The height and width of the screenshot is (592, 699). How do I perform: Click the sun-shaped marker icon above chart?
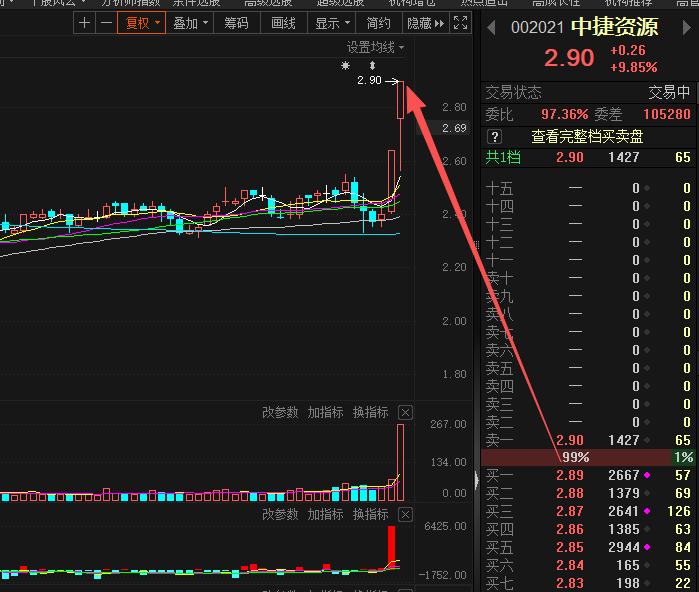[345, 66]
